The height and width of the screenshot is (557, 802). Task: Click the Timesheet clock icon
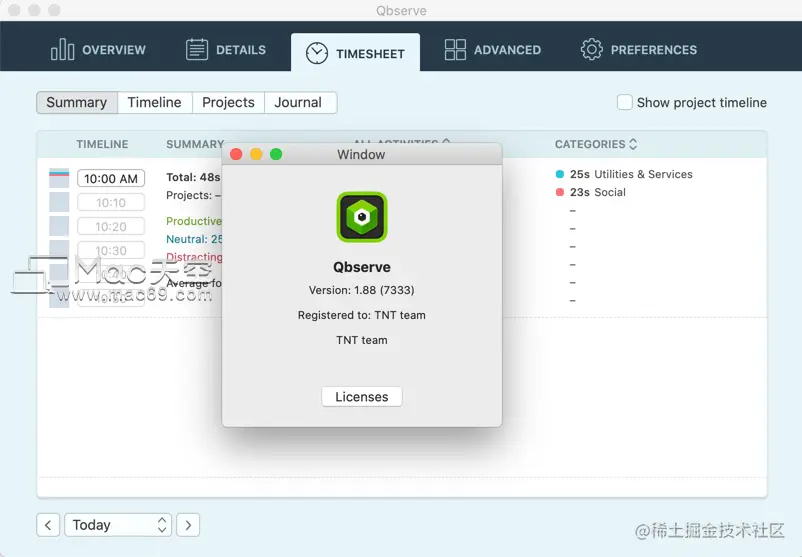tap(317, 53)
